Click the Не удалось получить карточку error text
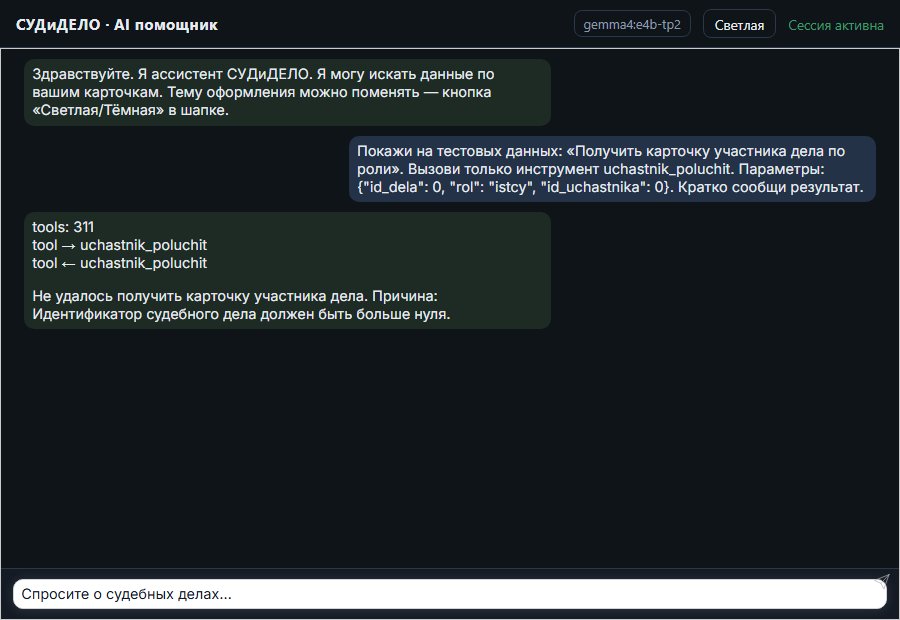 pyautogui.click(x=241, y=305)
